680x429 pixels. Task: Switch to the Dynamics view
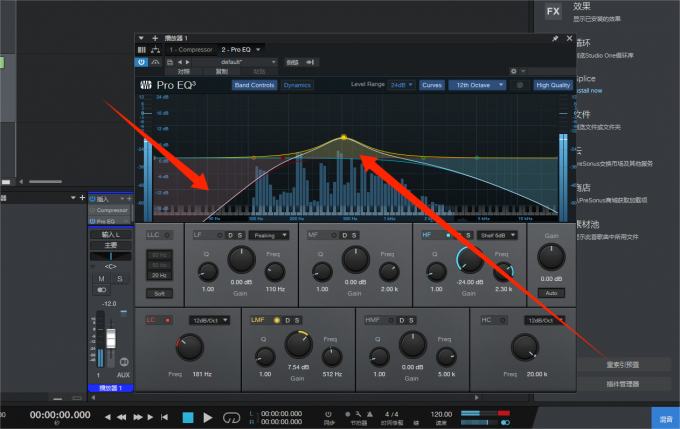pos(297,85)
